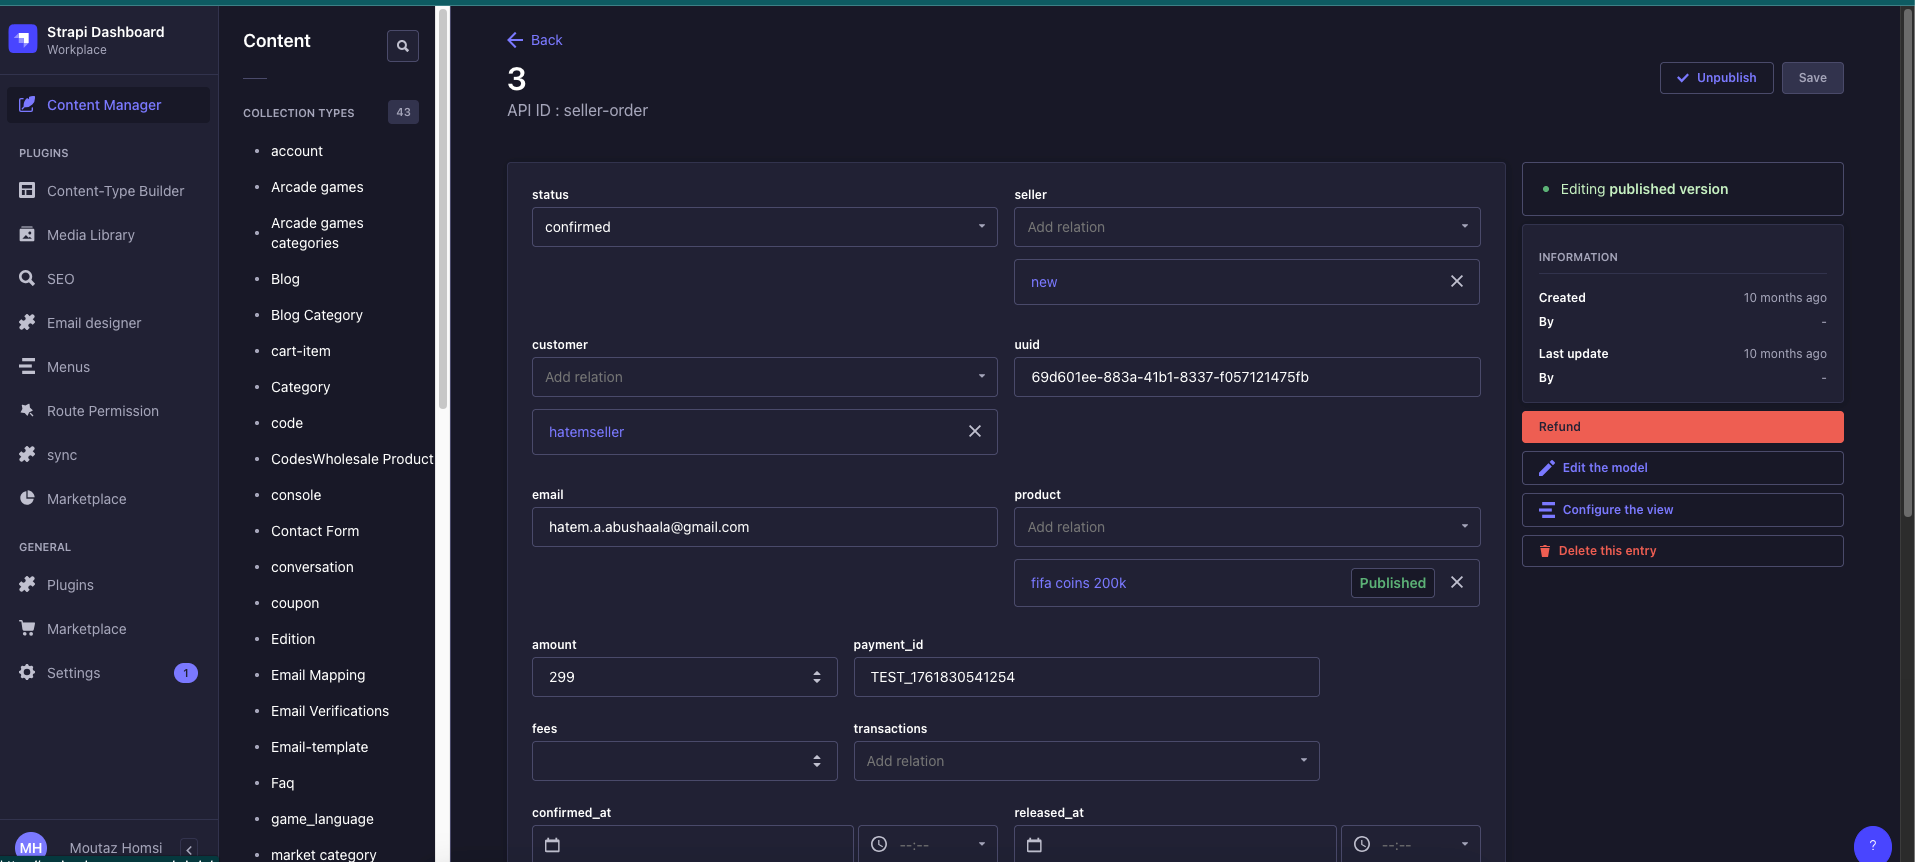Click the confirmed_at clock icon
This screenshot has width=1915, height=862.
click(x=879, y=844)
